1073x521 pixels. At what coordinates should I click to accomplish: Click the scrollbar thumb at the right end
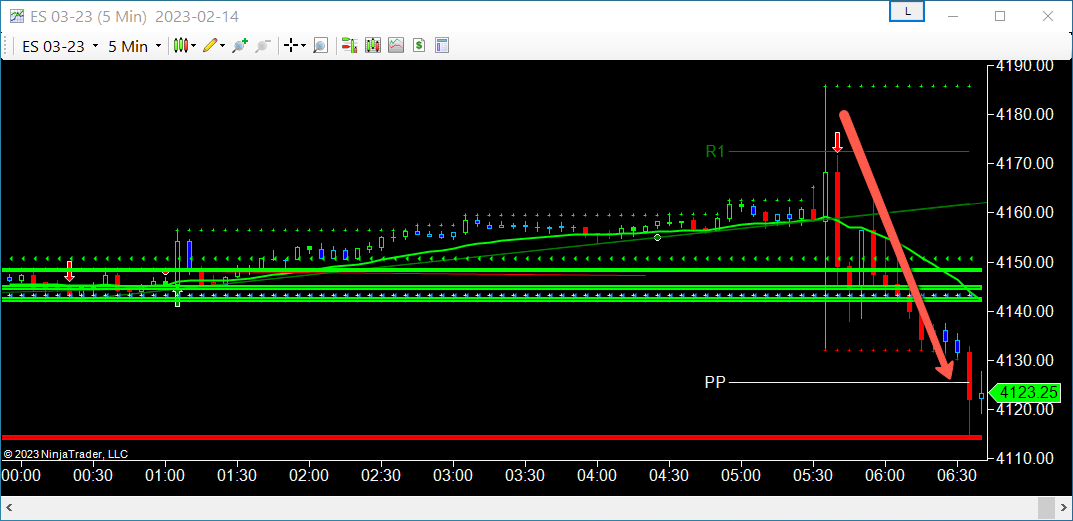(x=1046, y=508)
